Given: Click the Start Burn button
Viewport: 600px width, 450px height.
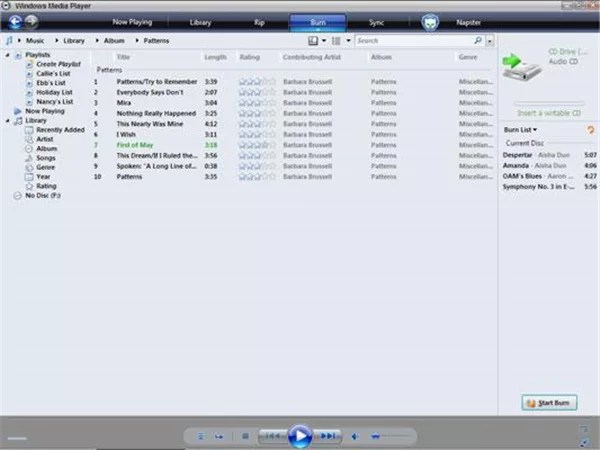Looking at the screenshot, I should tap(549, 403).
